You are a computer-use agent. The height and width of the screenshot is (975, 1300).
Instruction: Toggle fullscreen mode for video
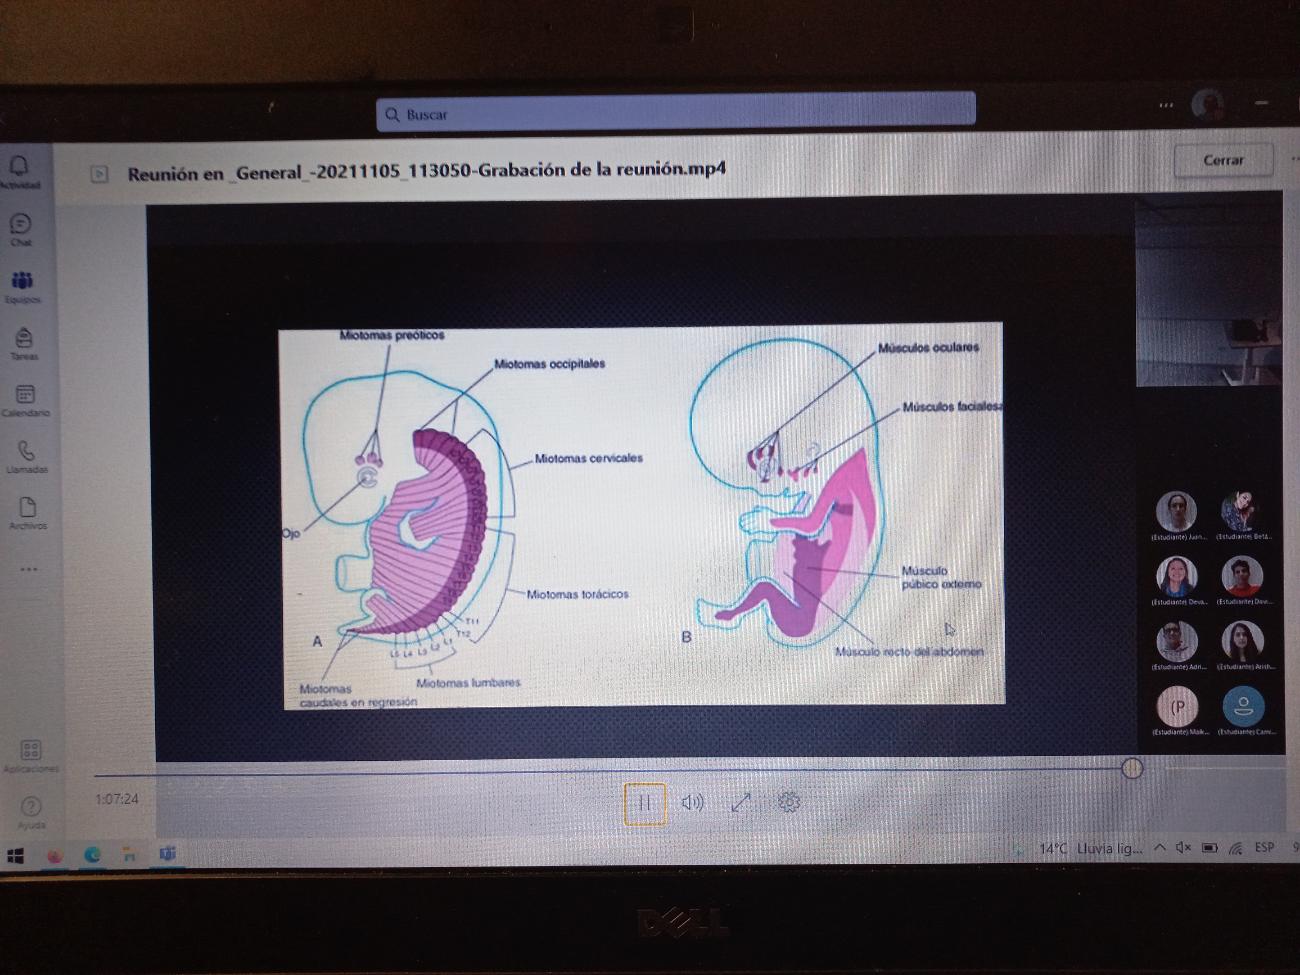click(741, 802)
